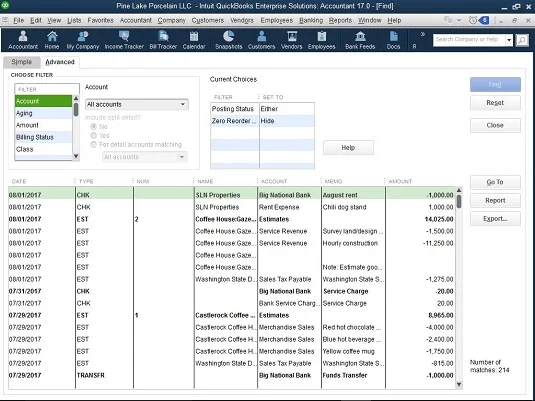The width and height of the screenshot is (535, 401).
Task: Select the Chili dog stand row
Action: point(231,207)
